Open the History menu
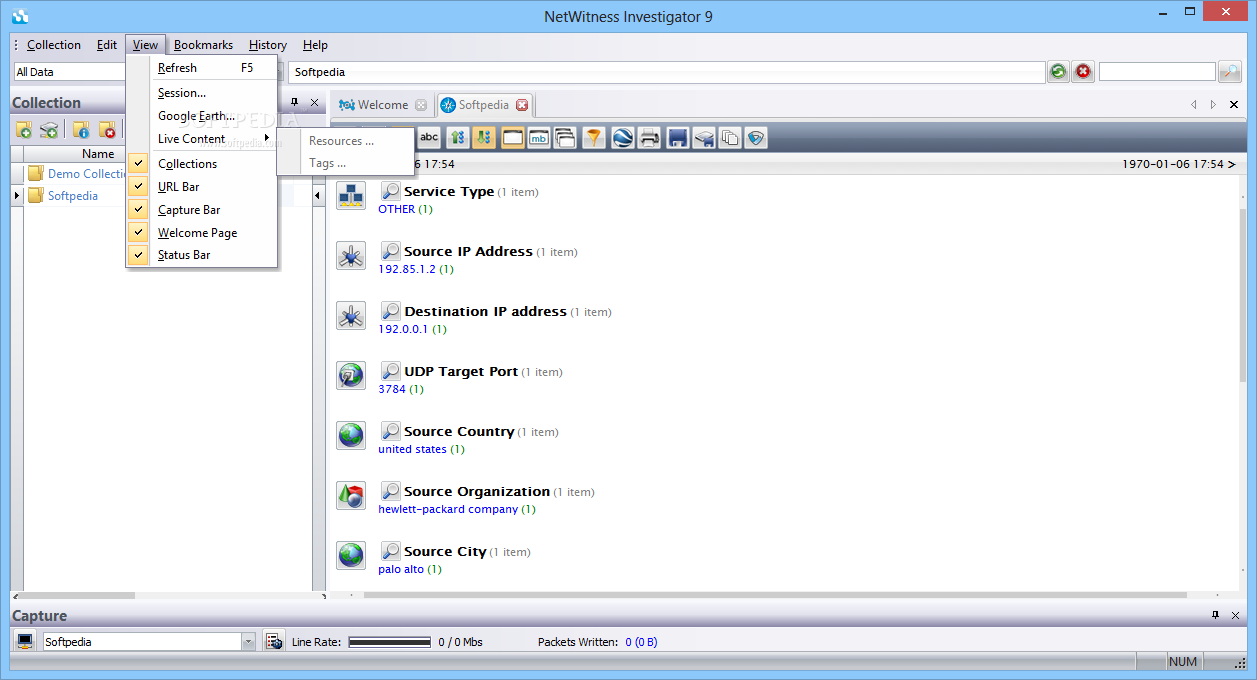 268,45
